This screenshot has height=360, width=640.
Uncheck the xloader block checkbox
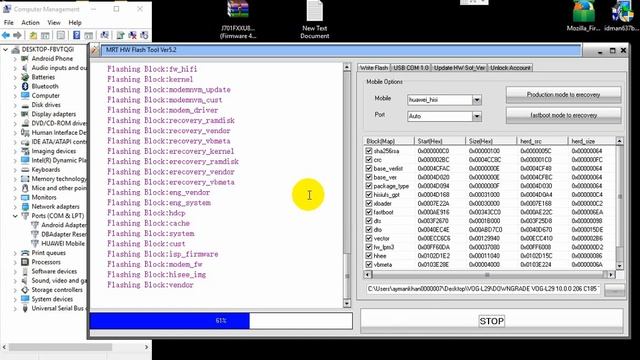coord(369,203)
